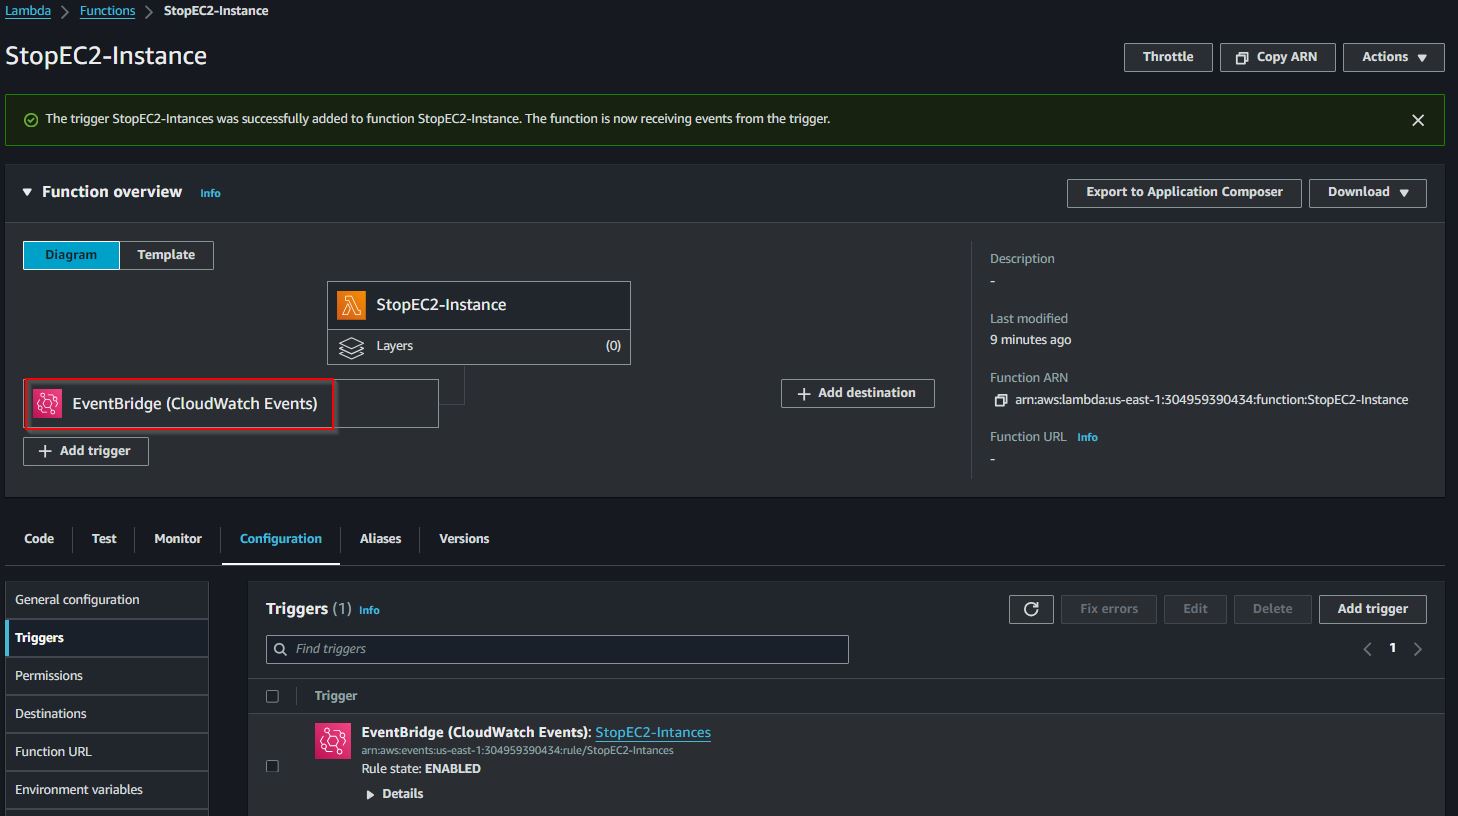This screenshot has width=1458, height=816.
Task: Click the Layers row in the diagram
Action: (x=479, y=346)
